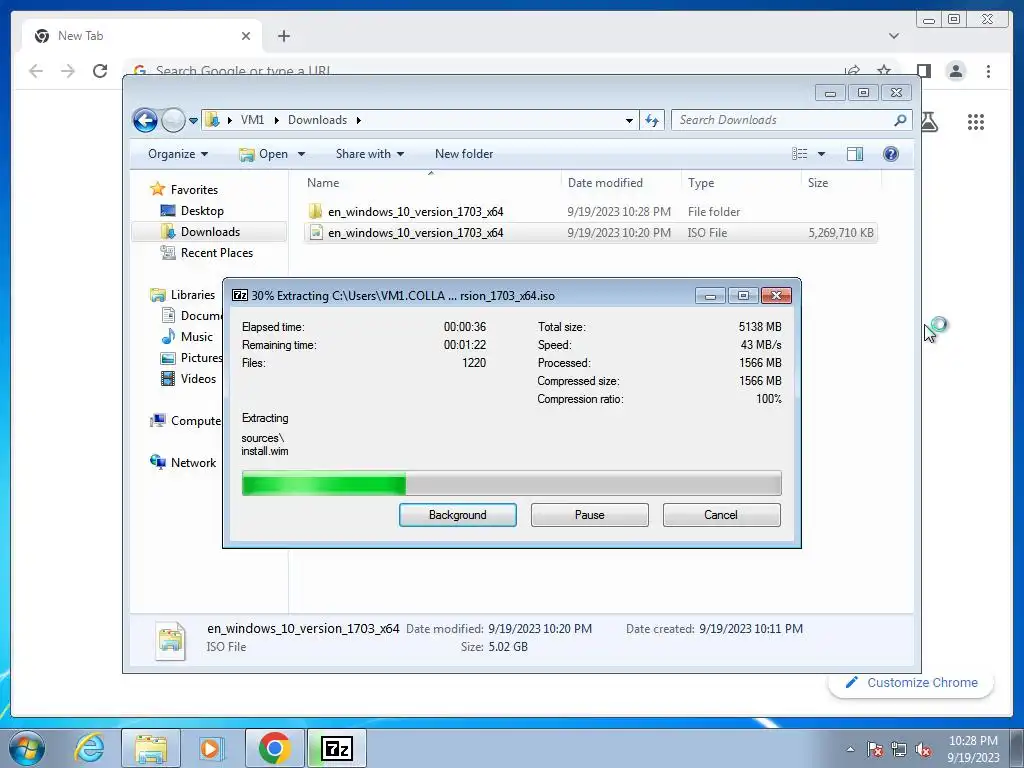Select the en_windows_10_version_1703_x64 folder row
This screenshot has width=1024, height=768.
[x=590, y=212]
